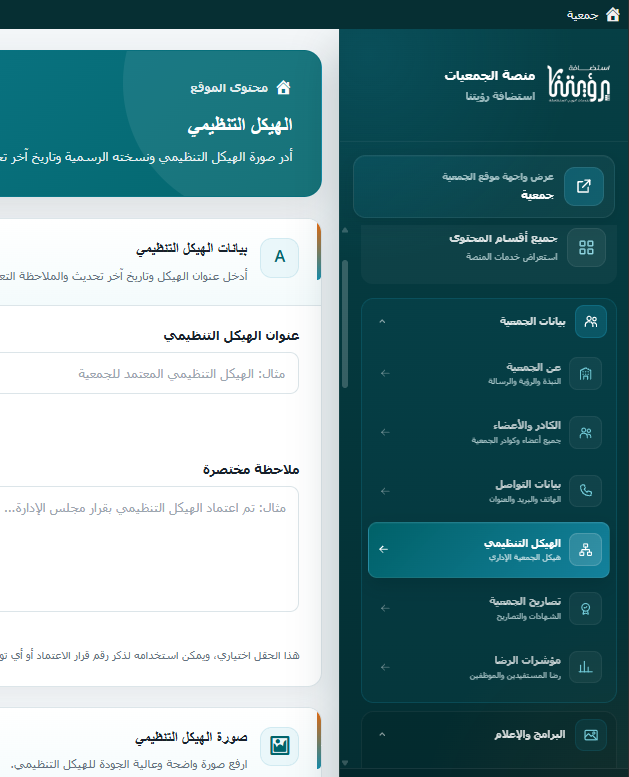Screen dimensions: 629x777
Task: Click استضافة رؤيتنا subtitle text
Action: pos(500,96)
